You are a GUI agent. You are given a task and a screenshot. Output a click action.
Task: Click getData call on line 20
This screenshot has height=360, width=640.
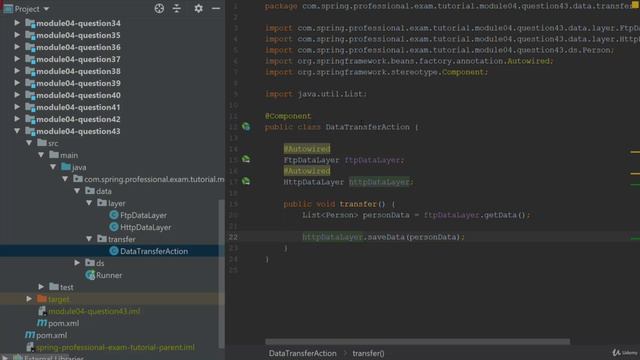coord(500,215)
